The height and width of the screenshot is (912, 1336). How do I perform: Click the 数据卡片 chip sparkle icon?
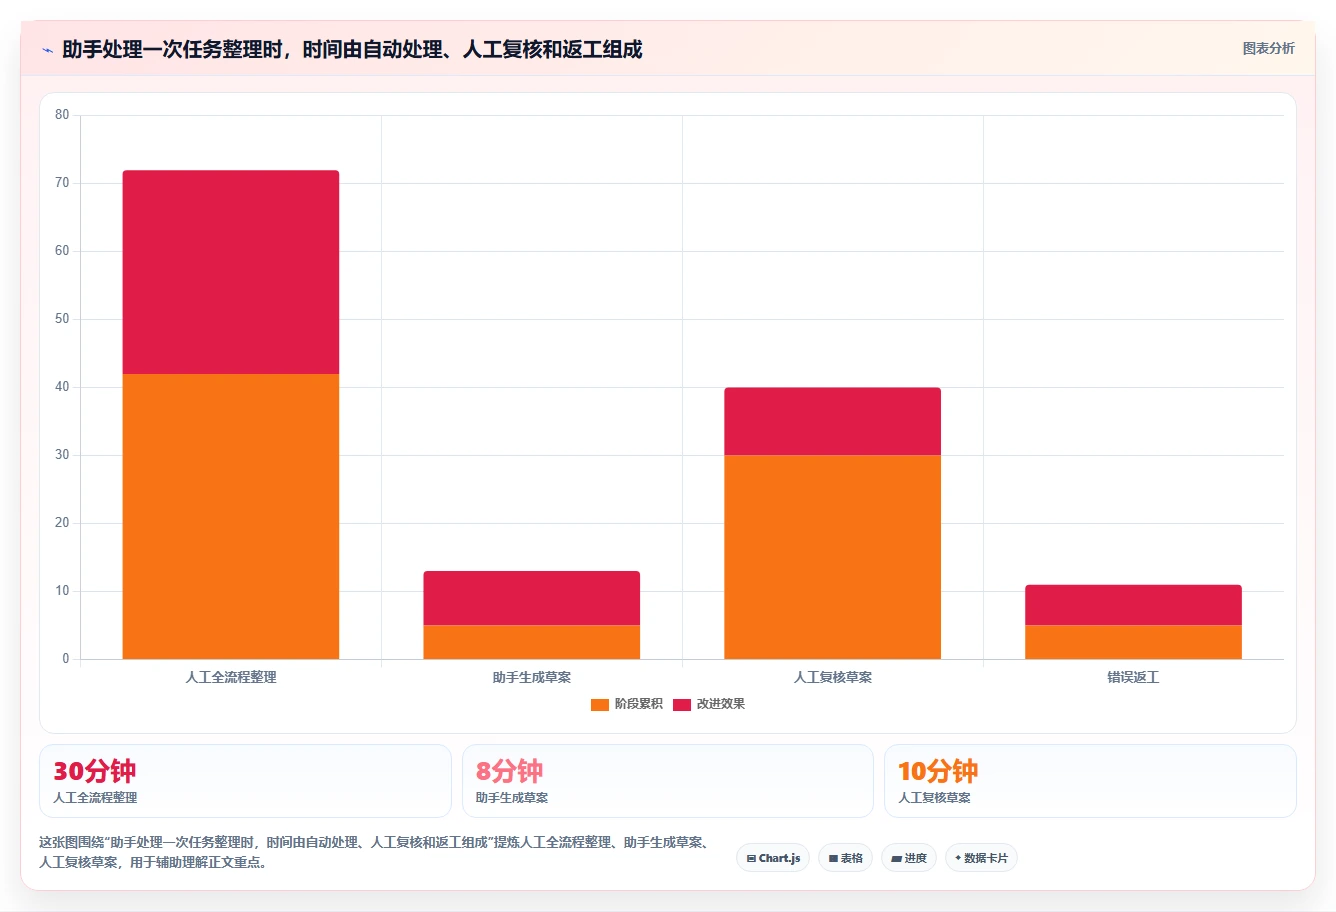(958, 858)
